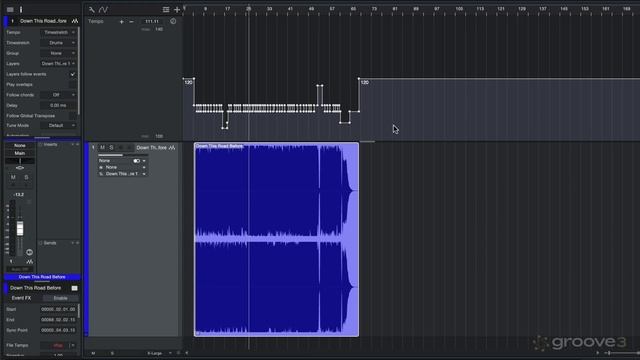Screen dimensions: 640x360
Task: Select Down This Road Before audio event
Action: click(276, 239)
